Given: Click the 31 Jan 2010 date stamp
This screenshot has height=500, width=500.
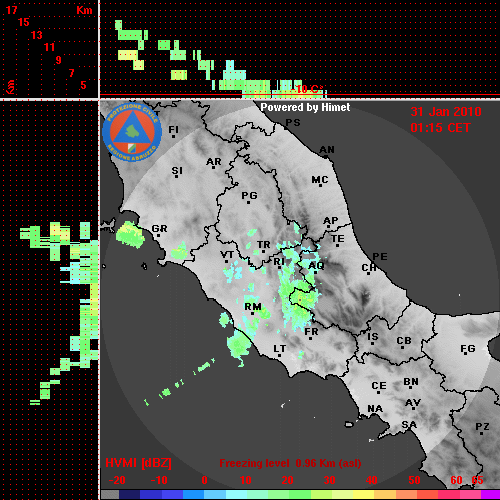Looking at the screenshot, I should click(446, 112).
